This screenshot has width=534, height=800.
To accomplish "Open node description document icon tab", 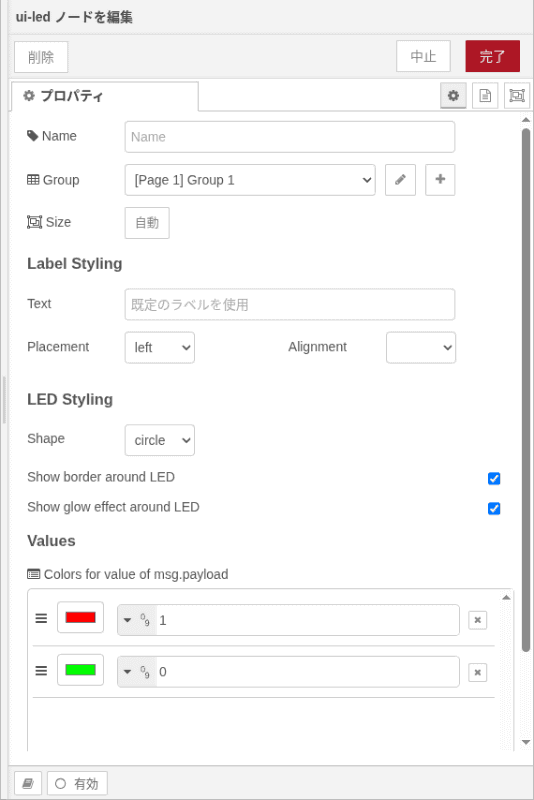I will pos(485,95).
